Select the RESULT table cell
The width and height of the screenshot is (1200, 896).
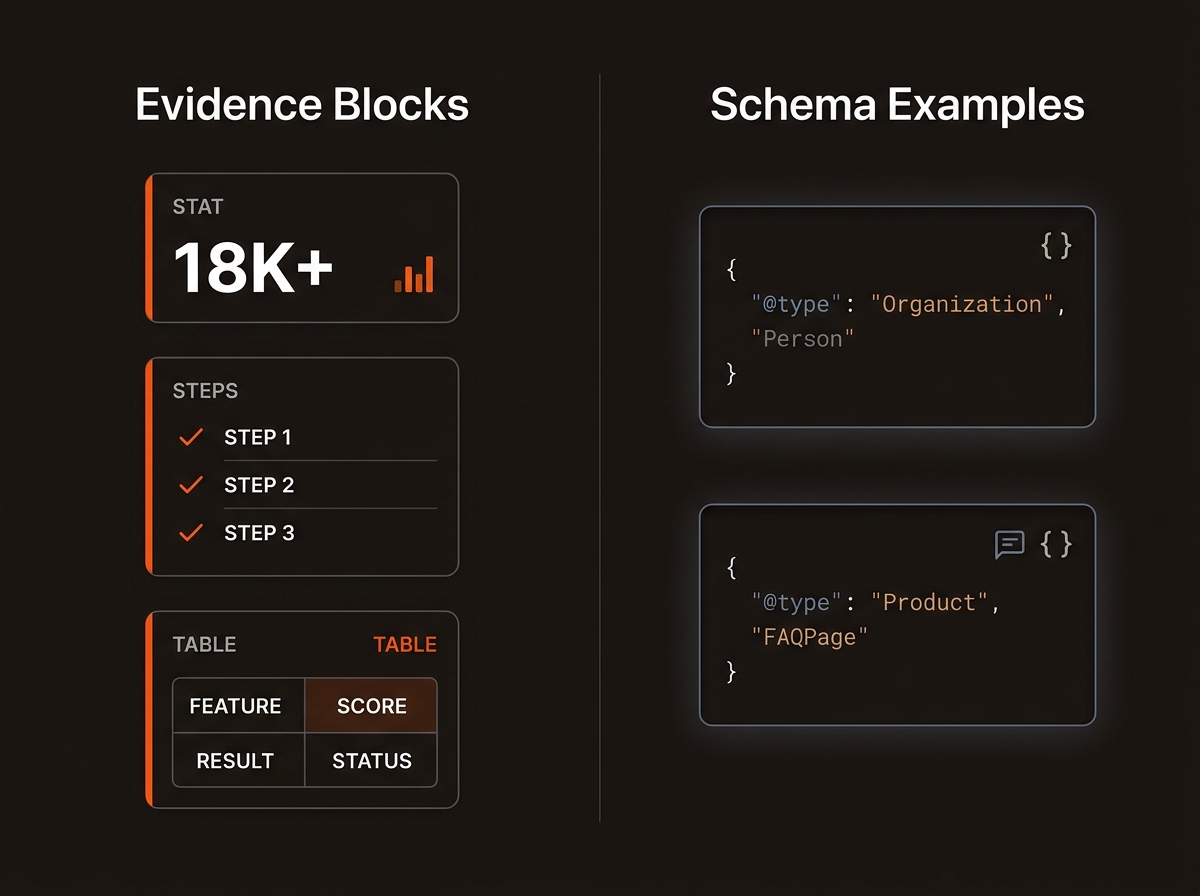[239, 760]
